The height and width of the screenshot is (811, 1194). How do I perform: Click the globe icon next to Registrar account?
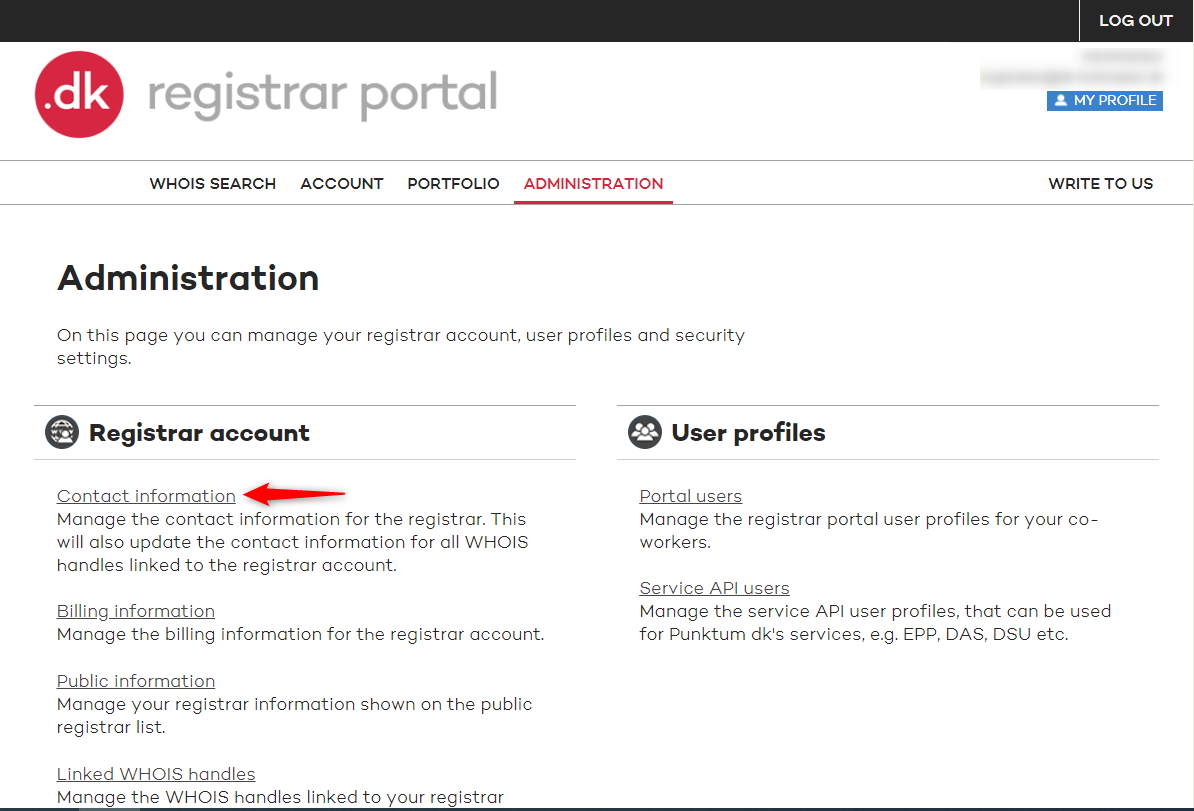point(61,432)
